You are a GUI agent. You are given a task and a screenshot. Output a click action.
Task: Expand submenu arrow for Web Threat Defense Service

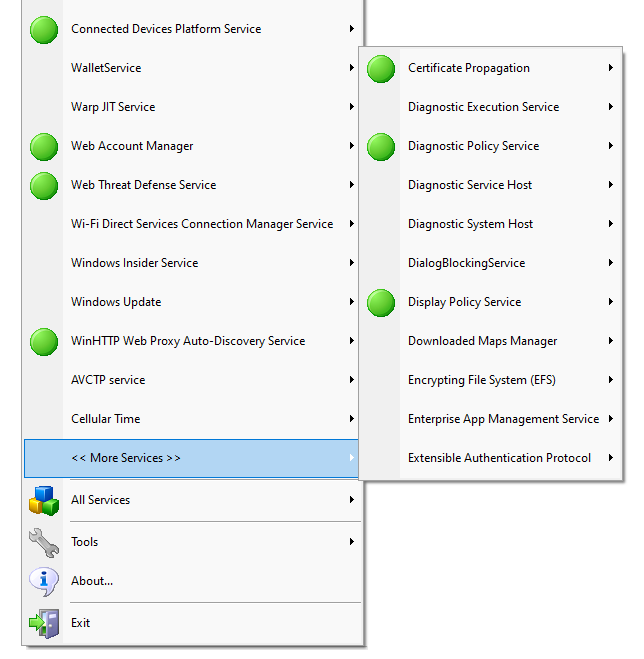pyautogui.click(x=351, y=185)
